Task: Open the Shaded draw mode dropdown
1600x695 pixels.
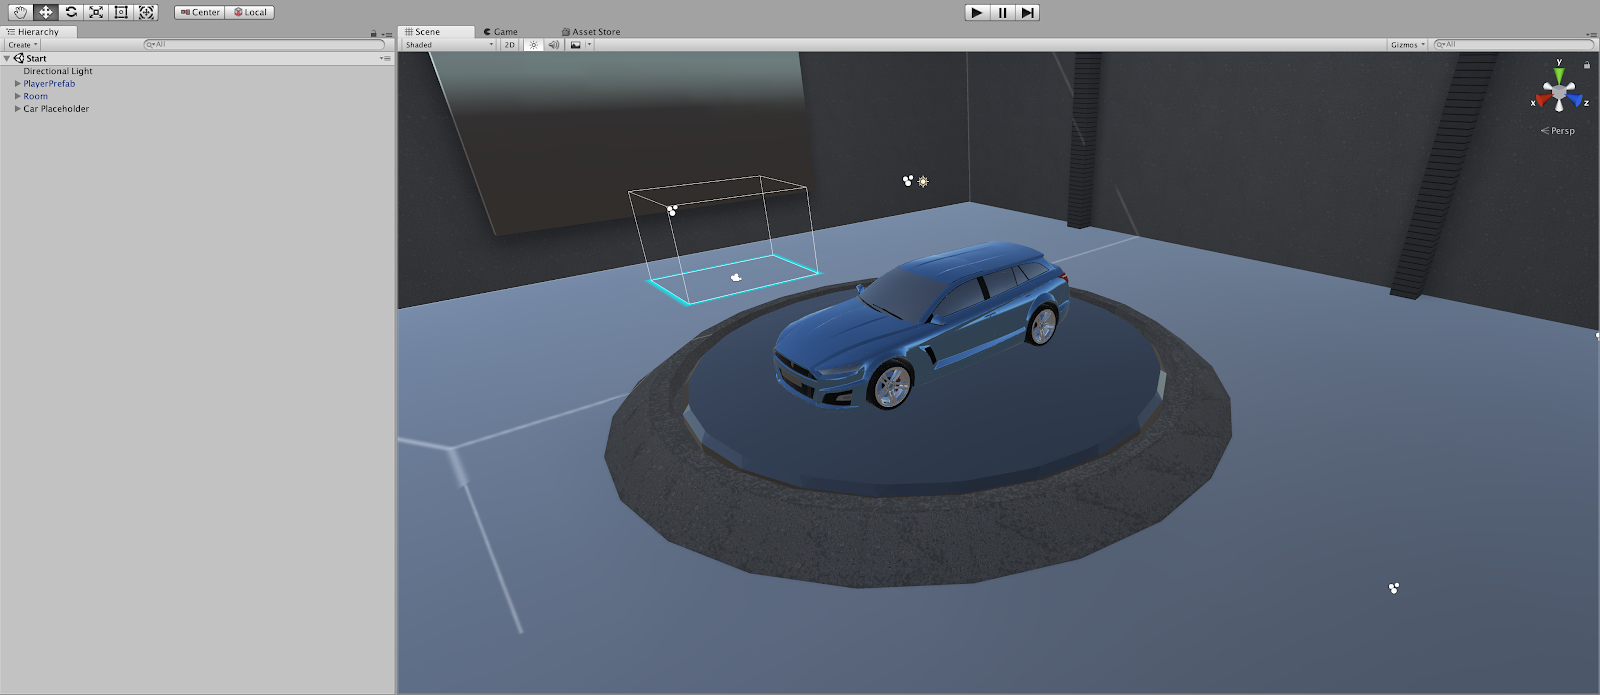Action: coord(449,45)
